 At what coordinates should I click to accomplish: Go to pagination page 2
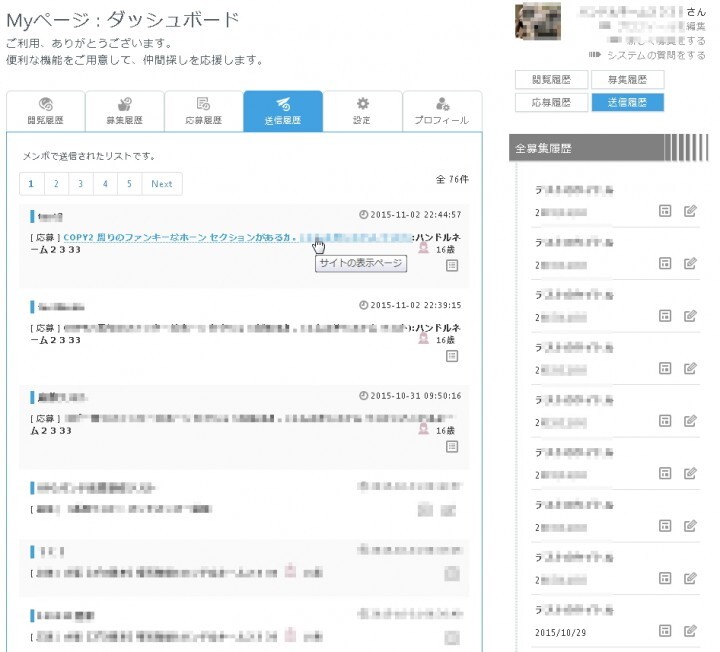56,184
